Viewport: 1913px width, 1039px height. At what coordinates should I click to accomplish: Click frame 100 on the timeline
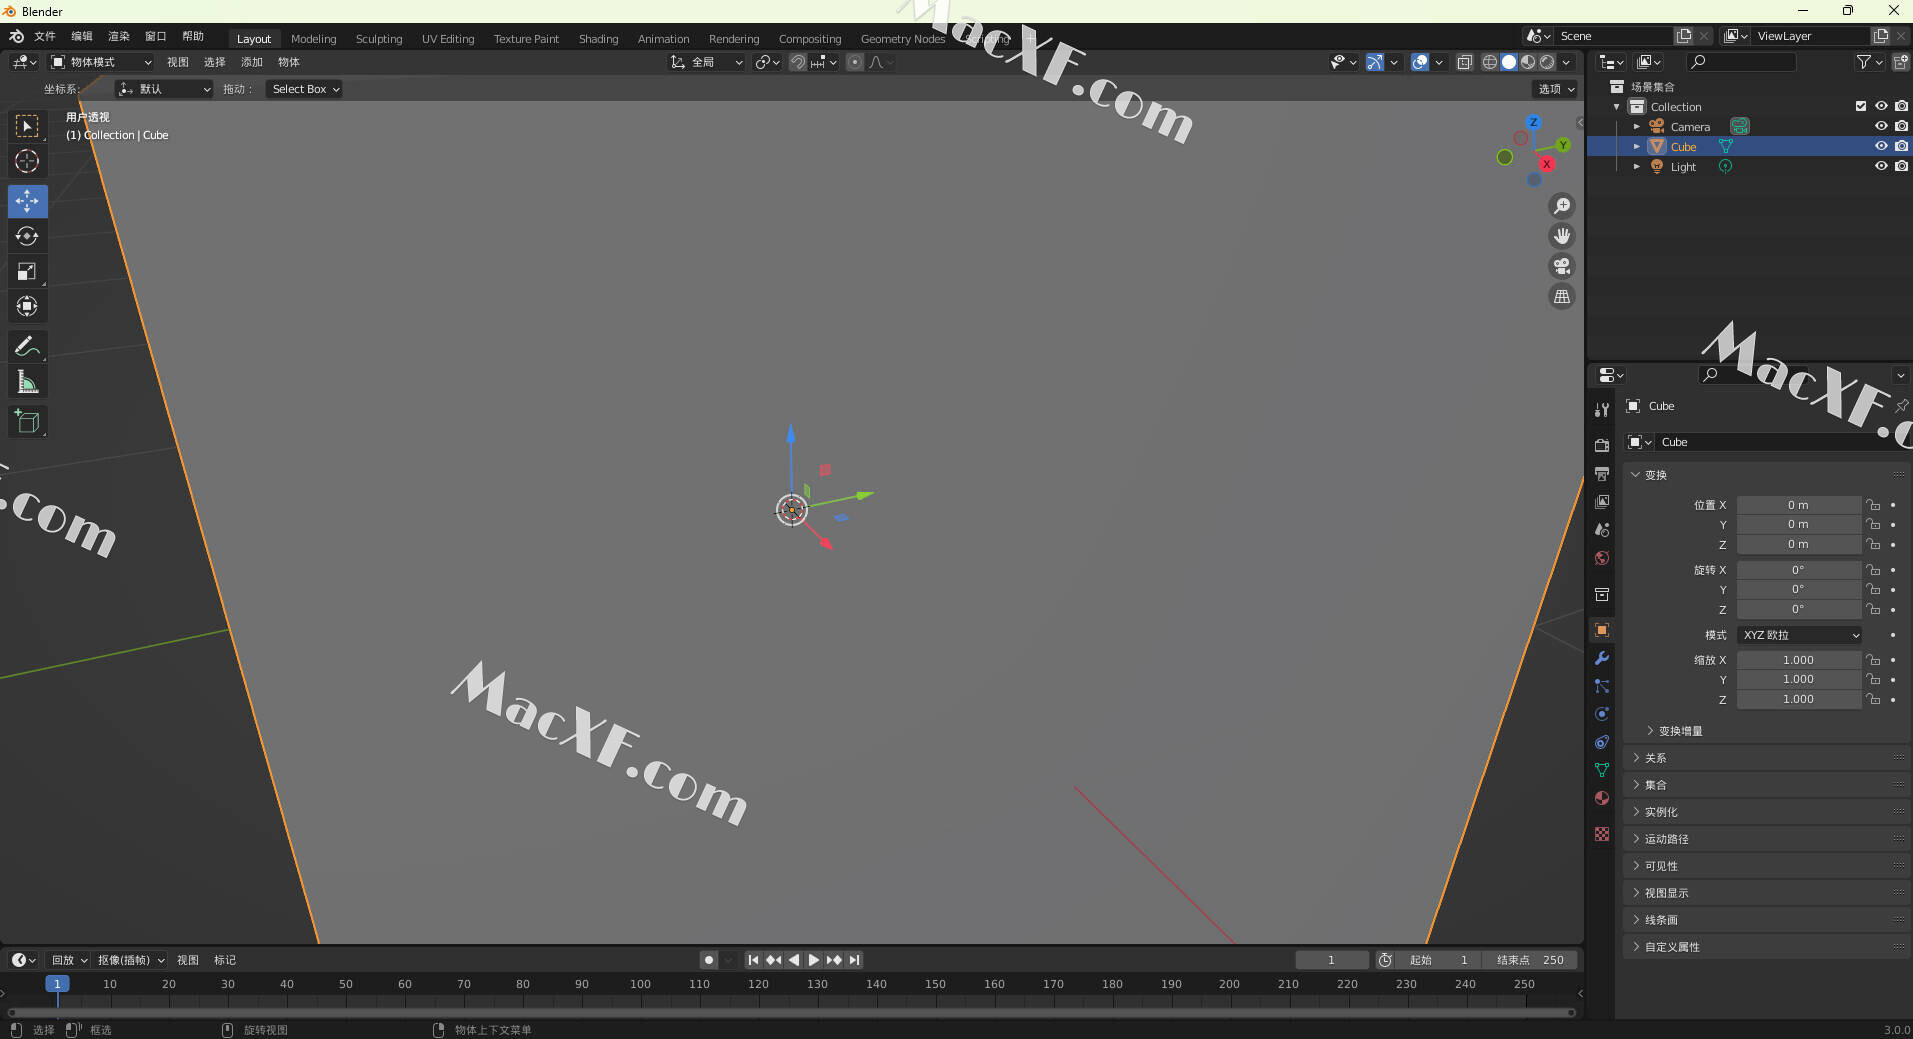(x=640, y=984)
